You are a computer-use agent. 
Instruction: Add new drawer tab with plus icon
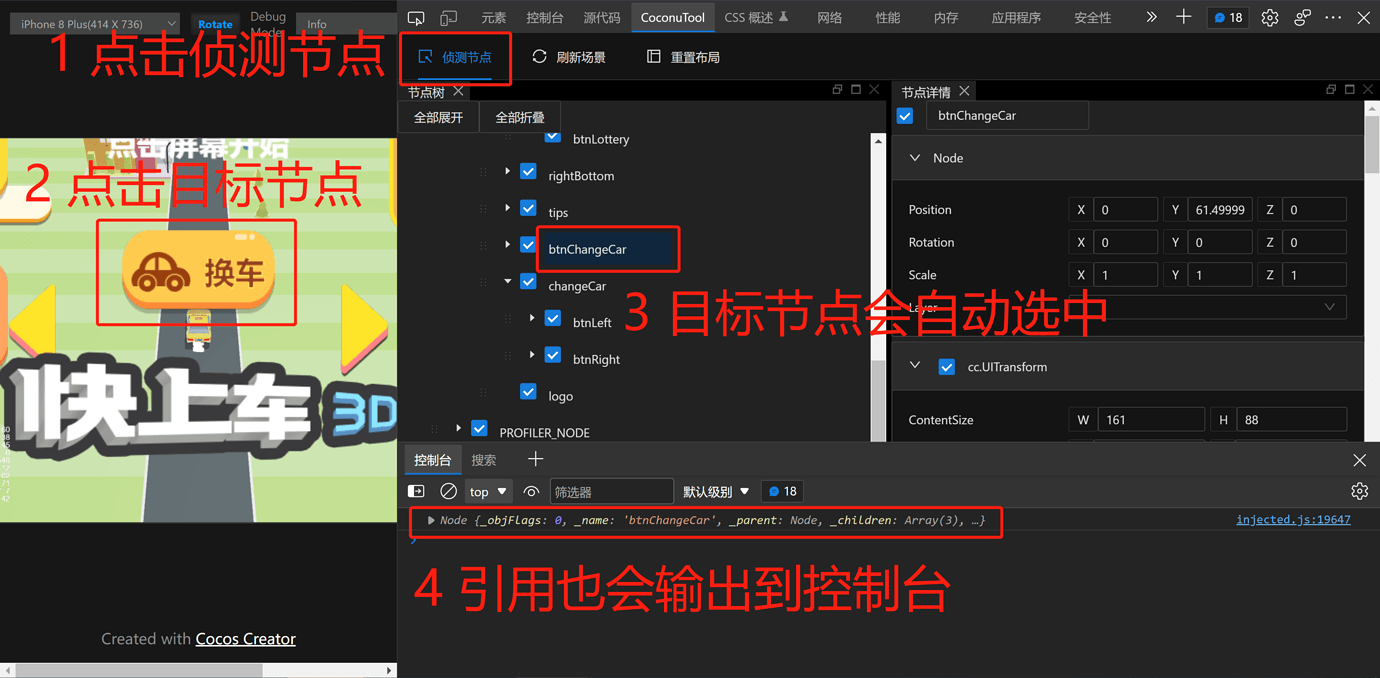click(x=535, y=459)
